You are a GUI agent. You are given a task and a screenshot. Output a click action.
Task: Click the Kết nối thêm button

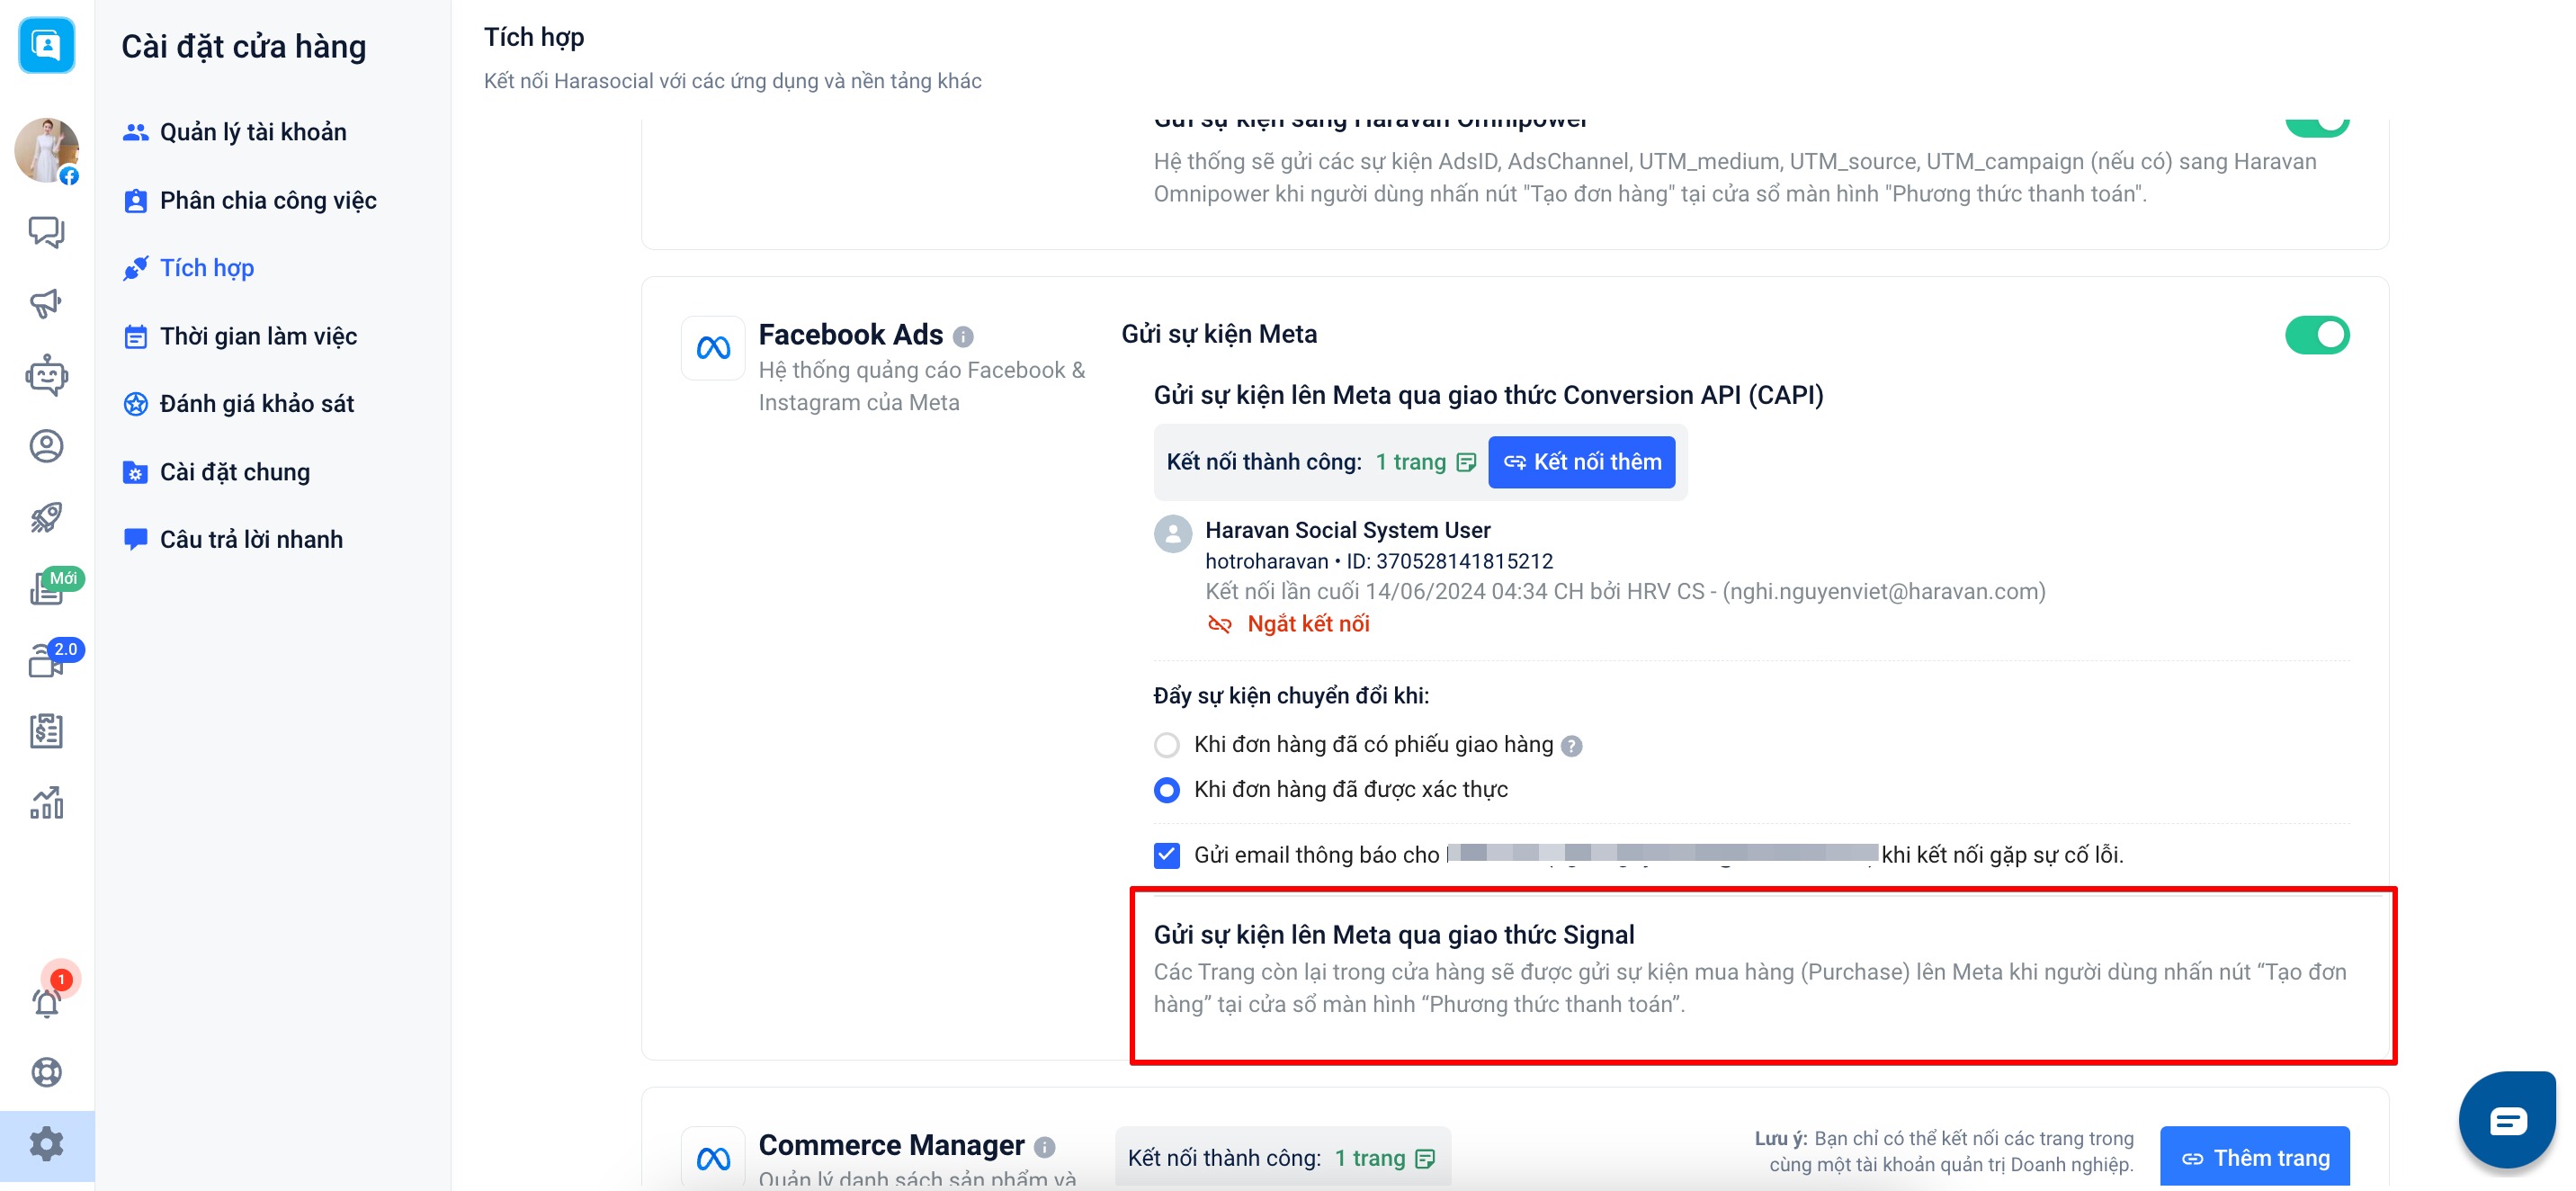point(1581,462)
